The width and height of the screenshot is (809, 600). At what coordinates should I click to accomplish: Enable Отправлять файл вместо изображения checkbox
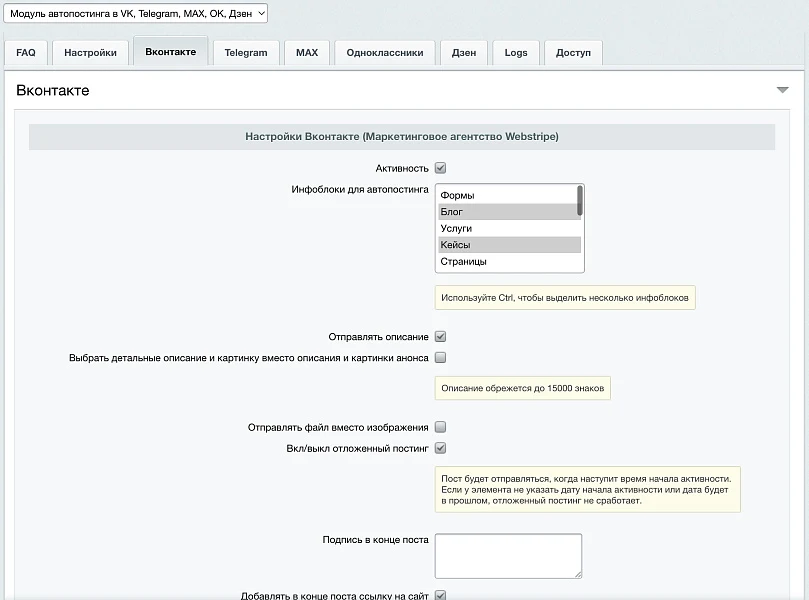tap(441, 427)
